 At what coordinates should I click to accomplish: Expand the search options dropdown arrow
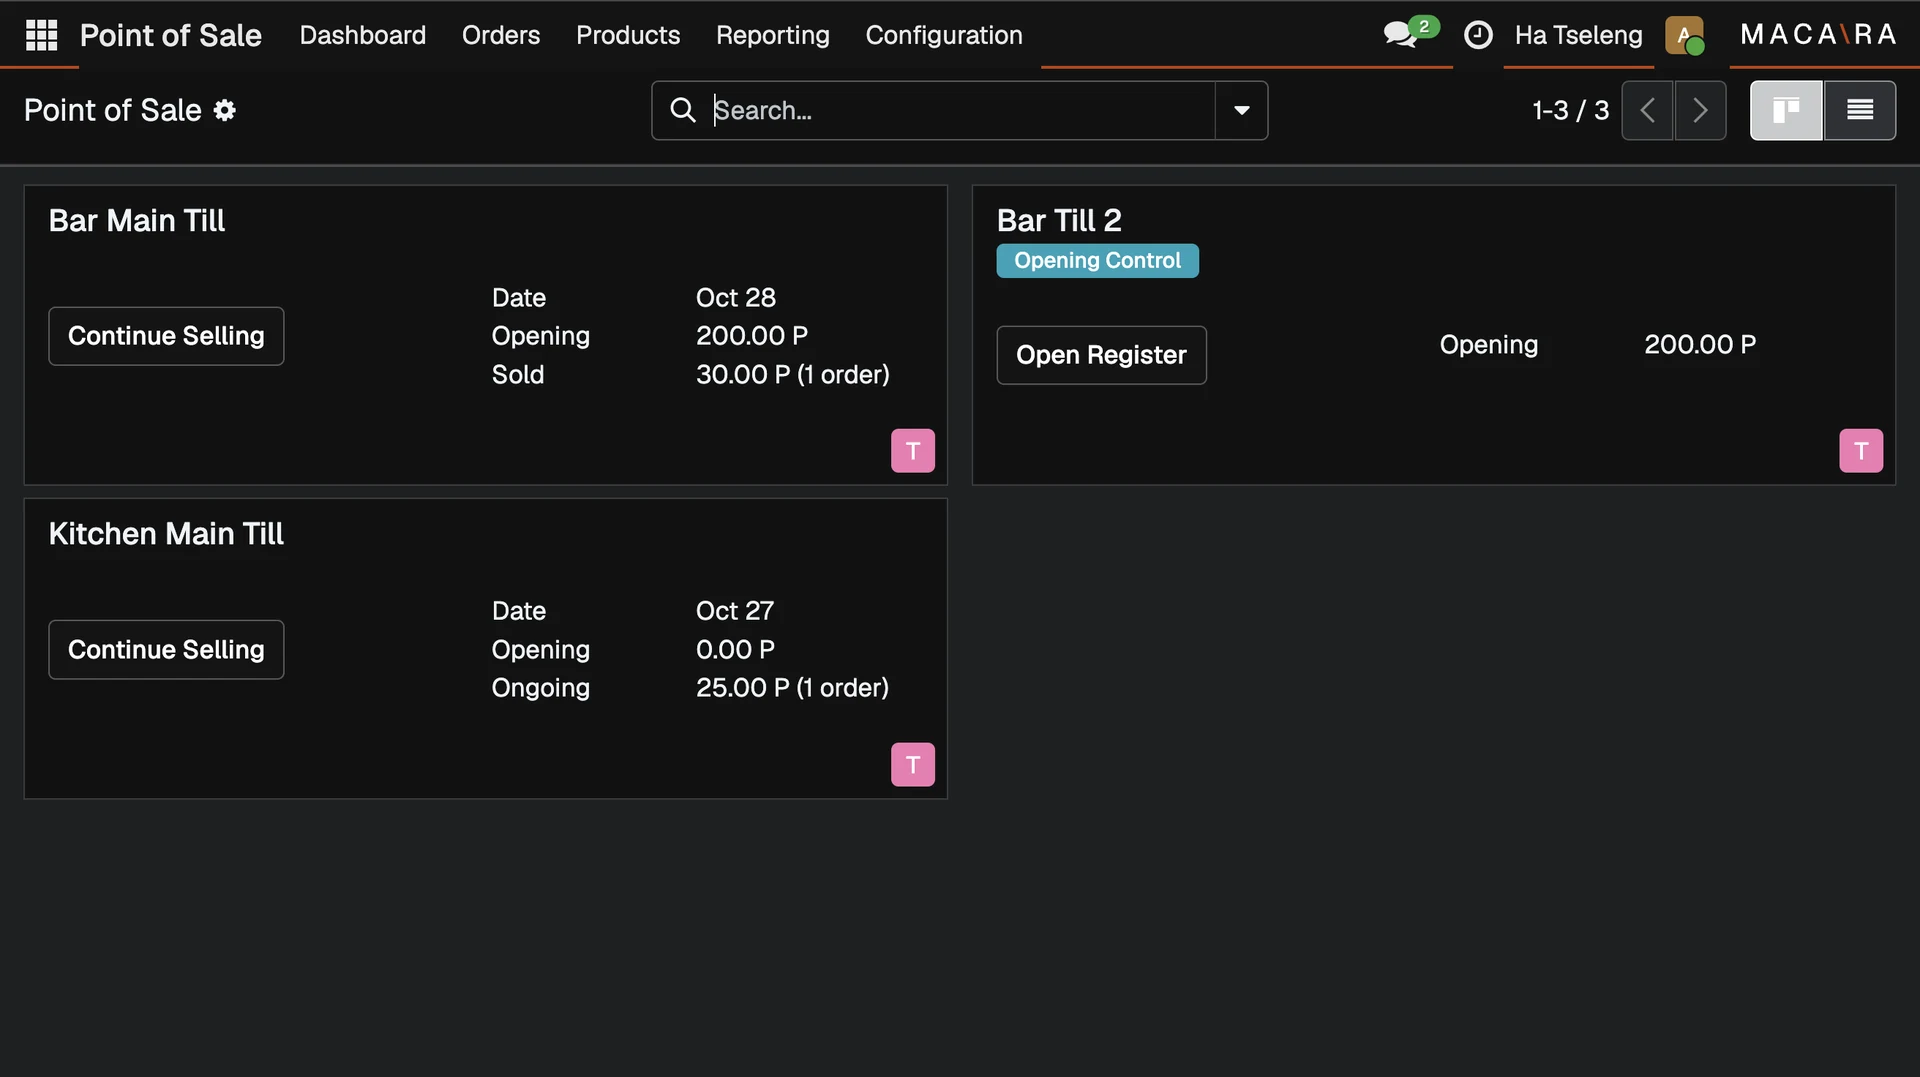click(1242, 110)
